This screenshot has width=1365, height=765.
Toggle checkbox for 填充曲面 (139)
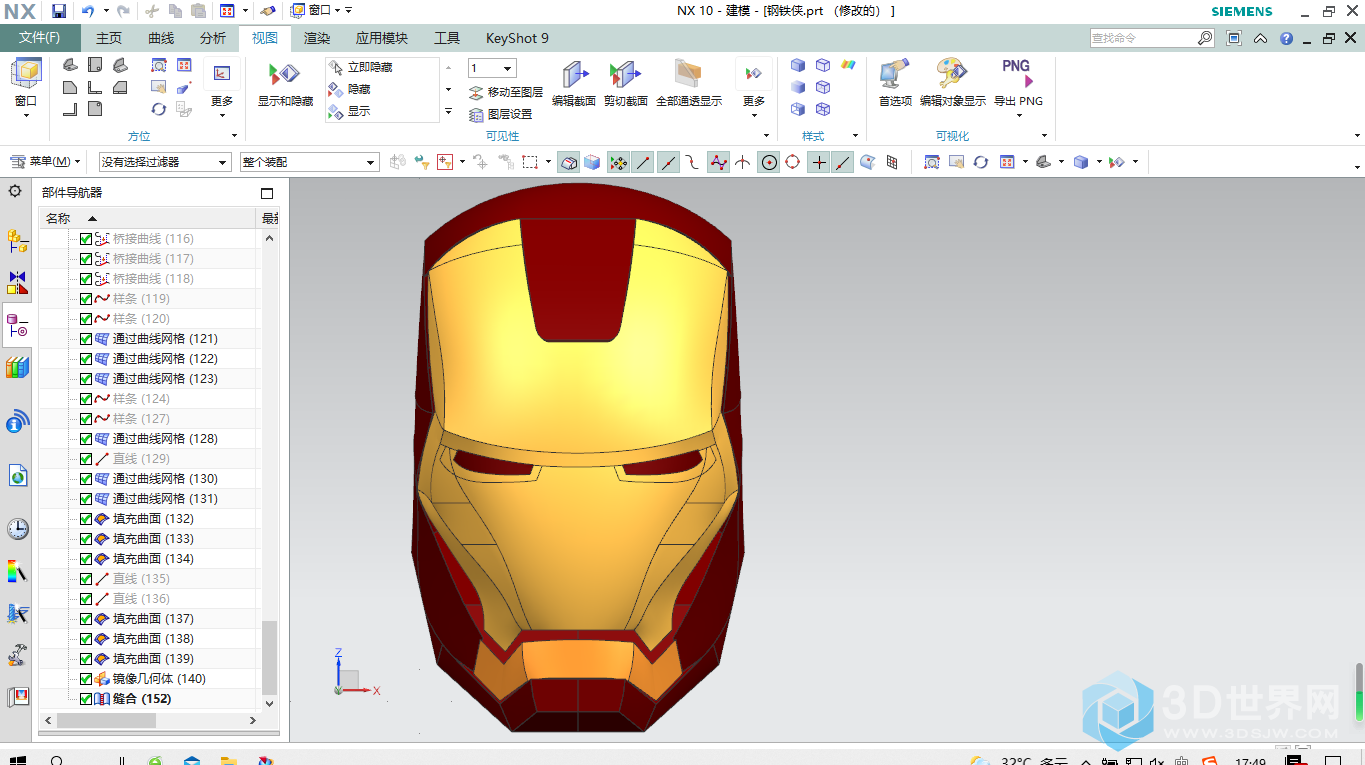pos(85,659)
